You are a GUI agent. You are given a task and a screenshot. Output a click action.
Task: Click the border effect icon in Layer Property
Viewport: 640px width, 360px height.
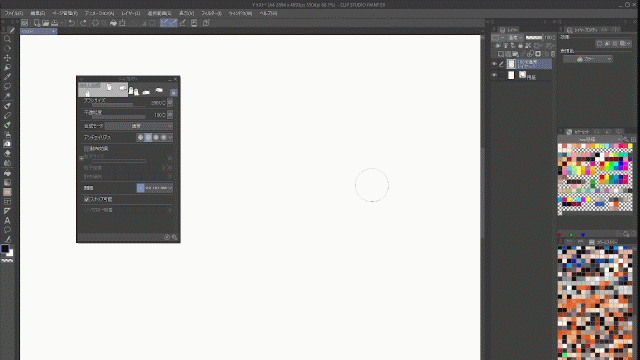599,43
